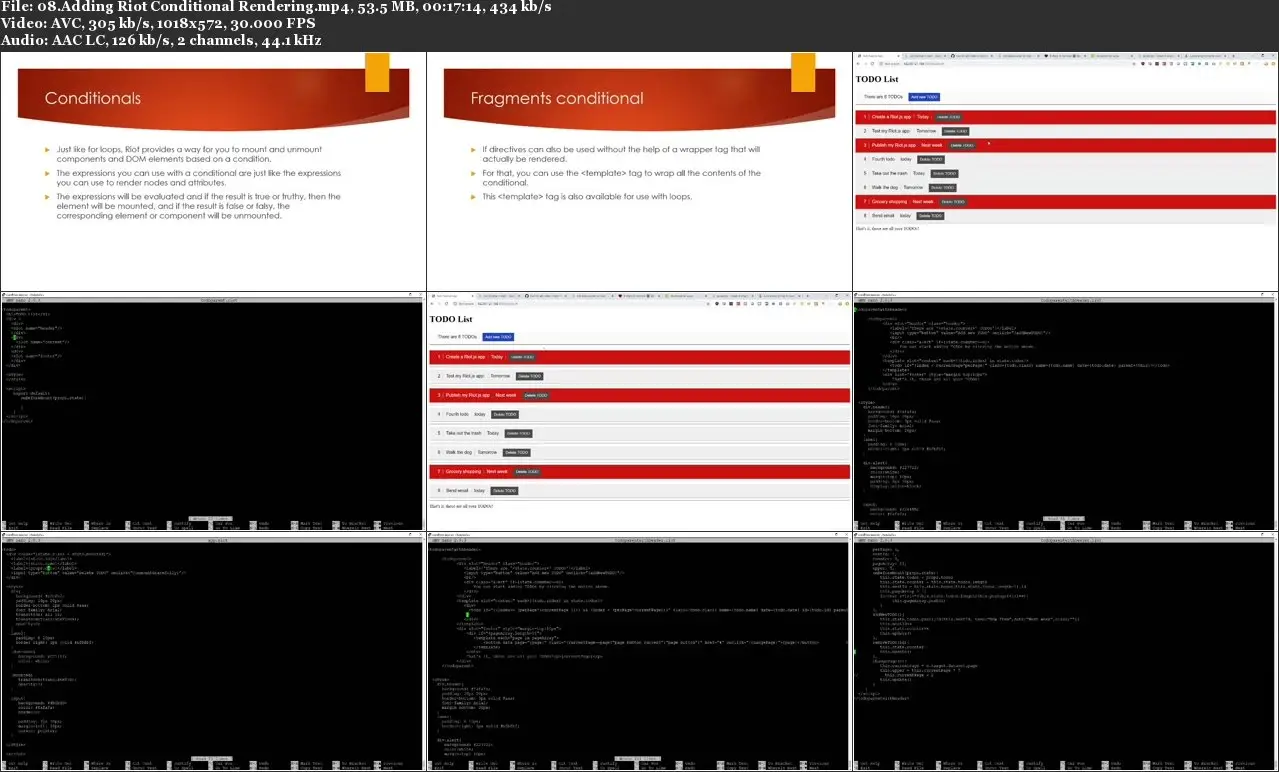Click 'There are 8 TODOs' in fifth frame
The height and width of the screenshot is (772, 1279).
pyautogui.click(x=457, y=337)
